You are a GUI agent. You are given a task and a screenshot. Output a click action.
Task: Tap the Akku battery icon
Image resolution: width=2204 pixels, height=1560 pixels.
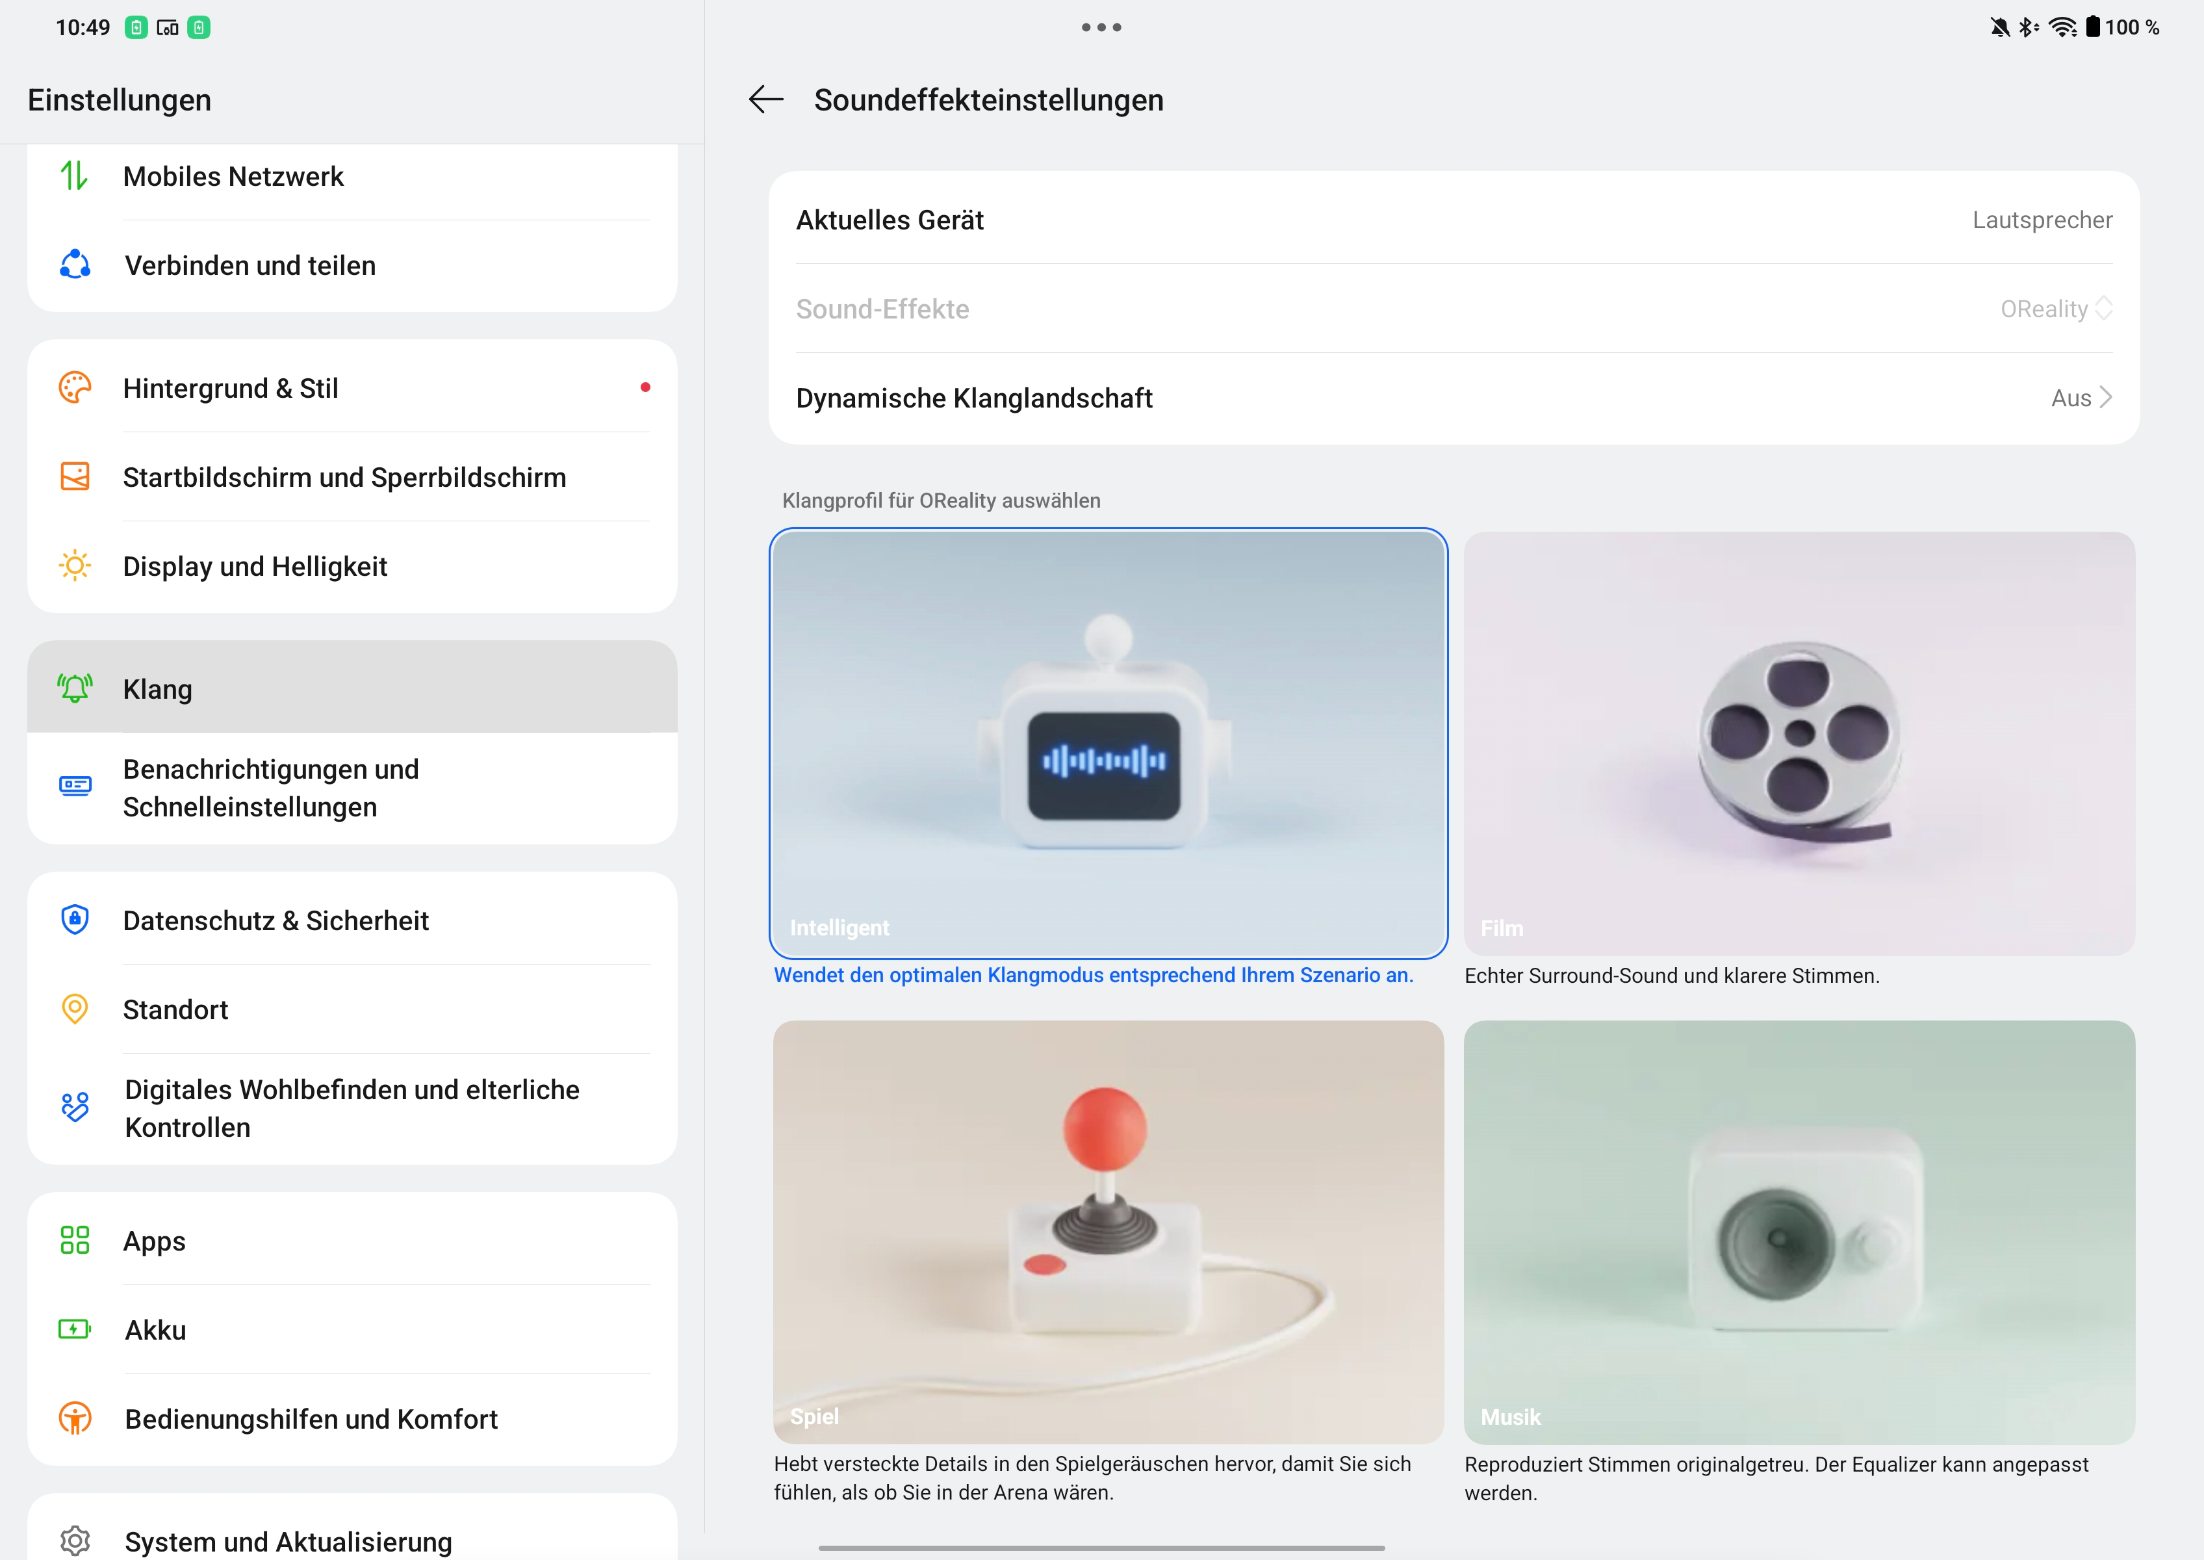click(x=75, y=1329)
